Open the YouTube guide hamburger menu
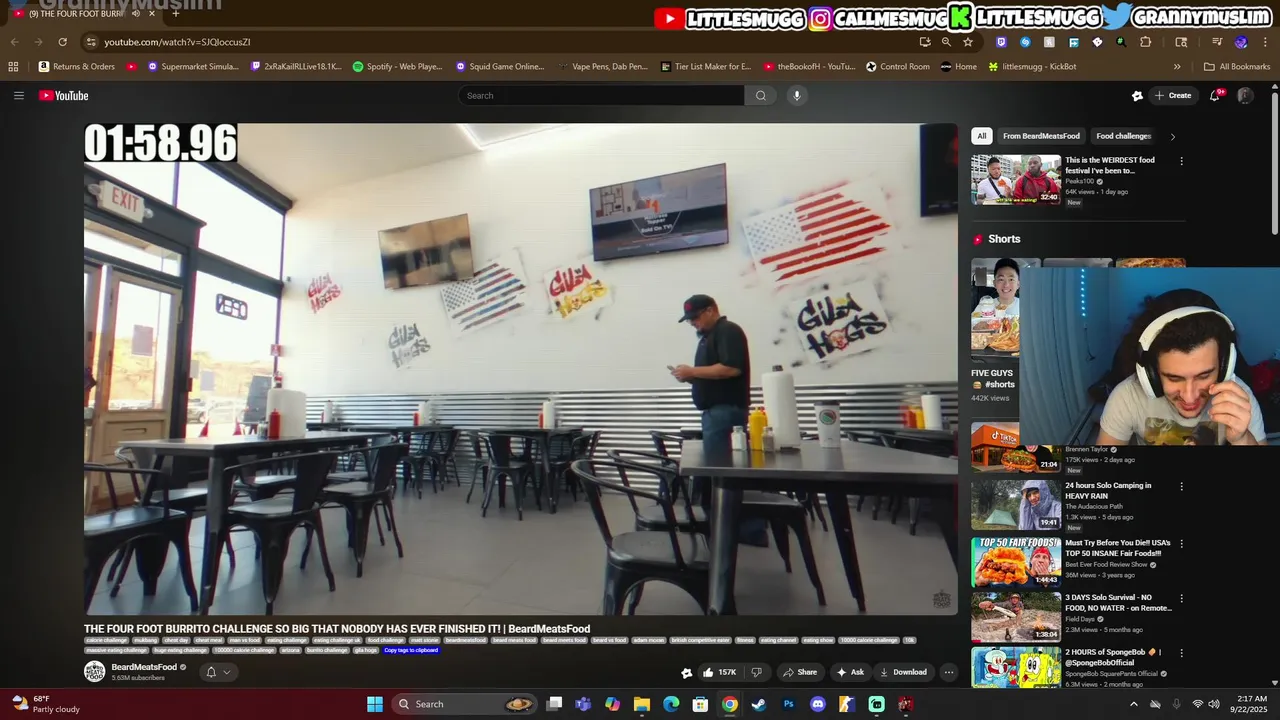 click(18, 95)
